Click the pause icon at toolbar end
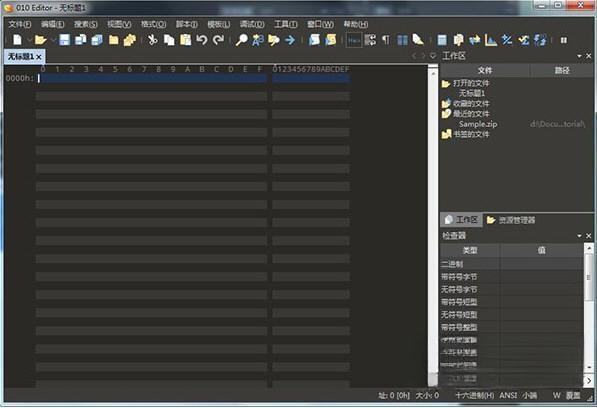 [563, 40]
